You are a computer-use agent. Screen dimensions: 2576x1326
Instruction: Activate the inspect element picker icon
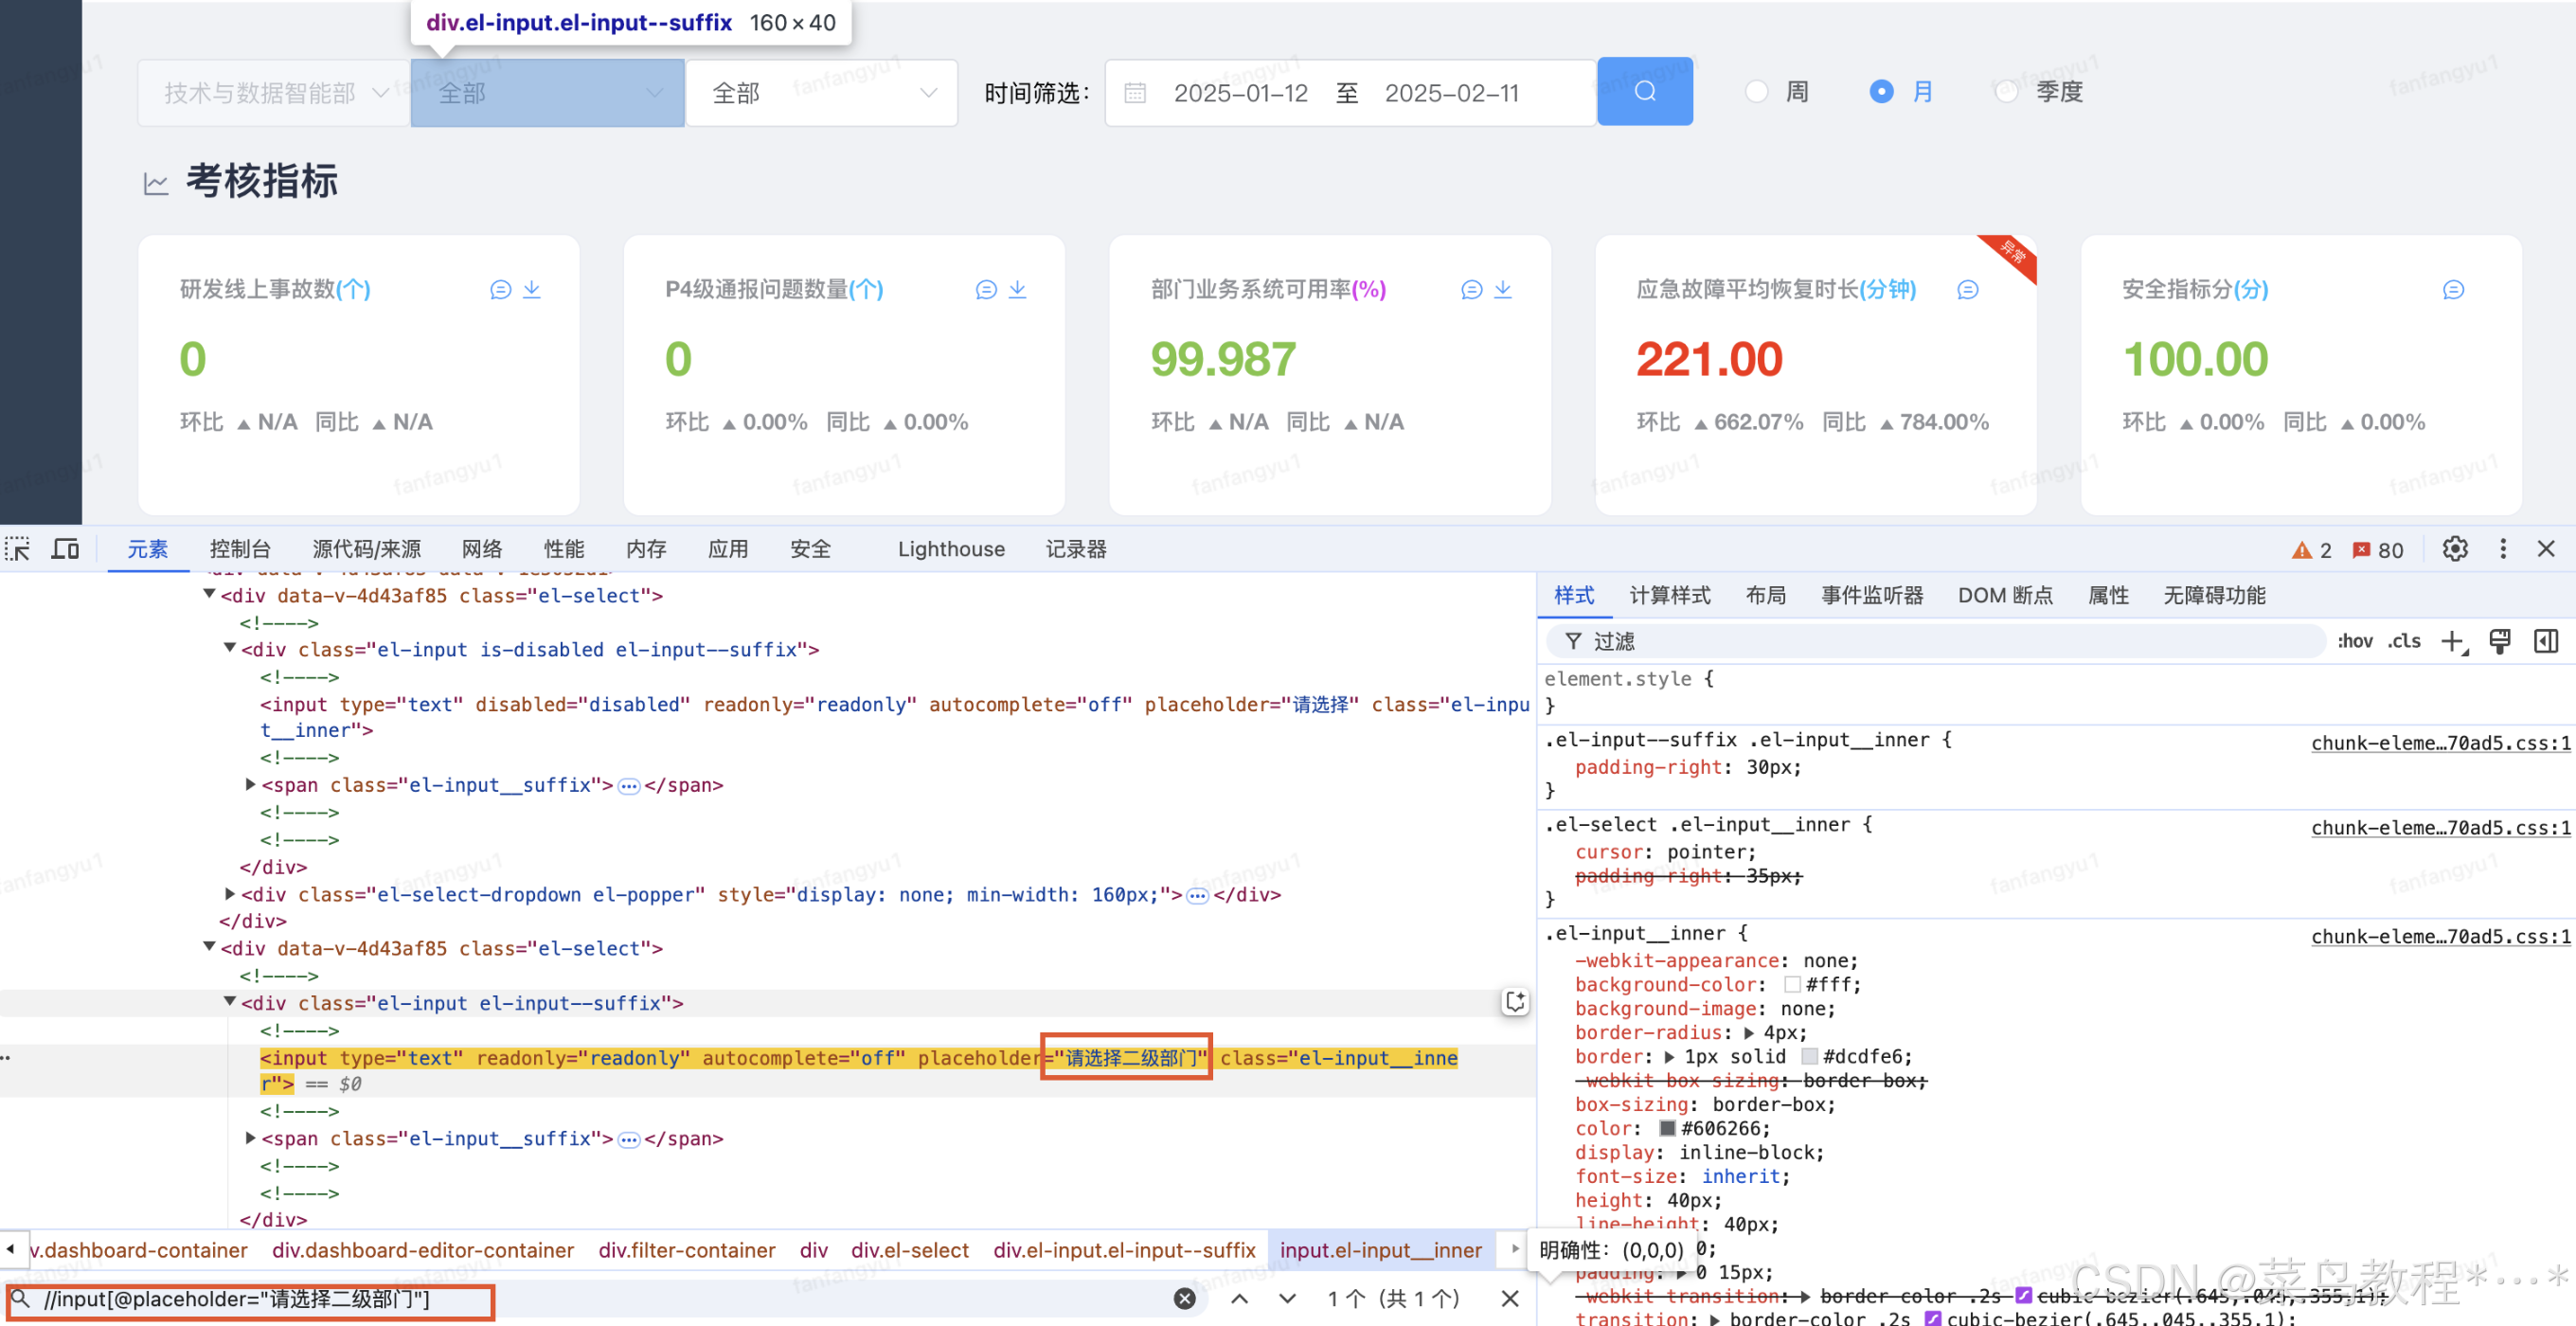(x=18, y=549)
